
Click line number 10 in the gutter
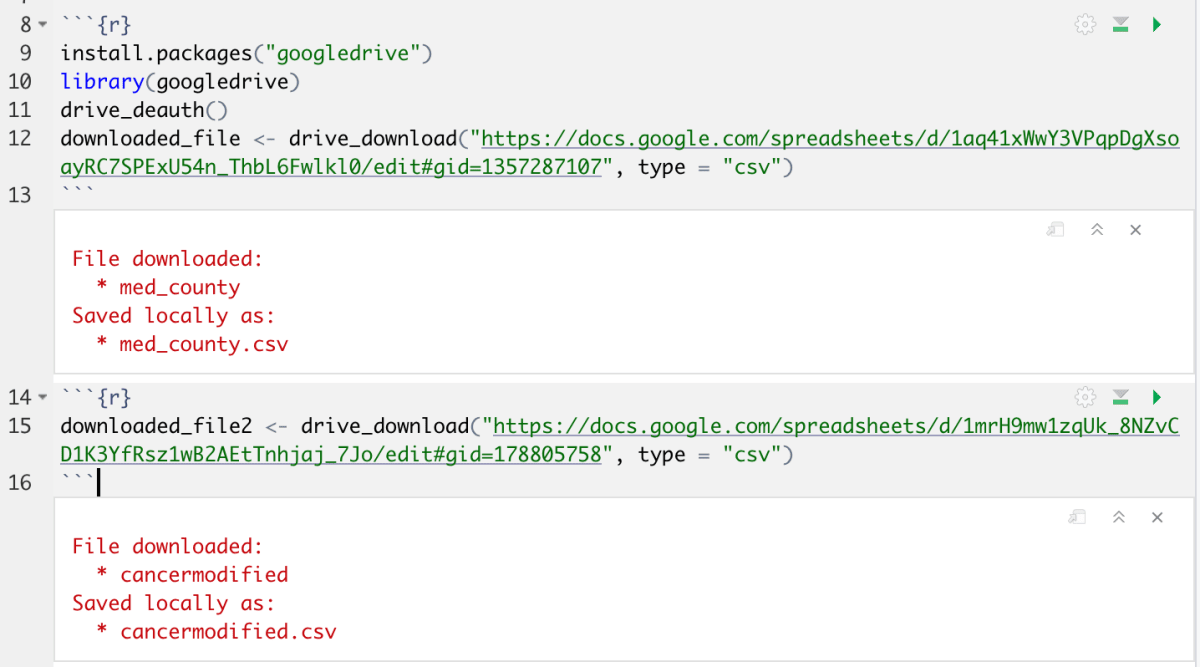[x=20, y=81]
